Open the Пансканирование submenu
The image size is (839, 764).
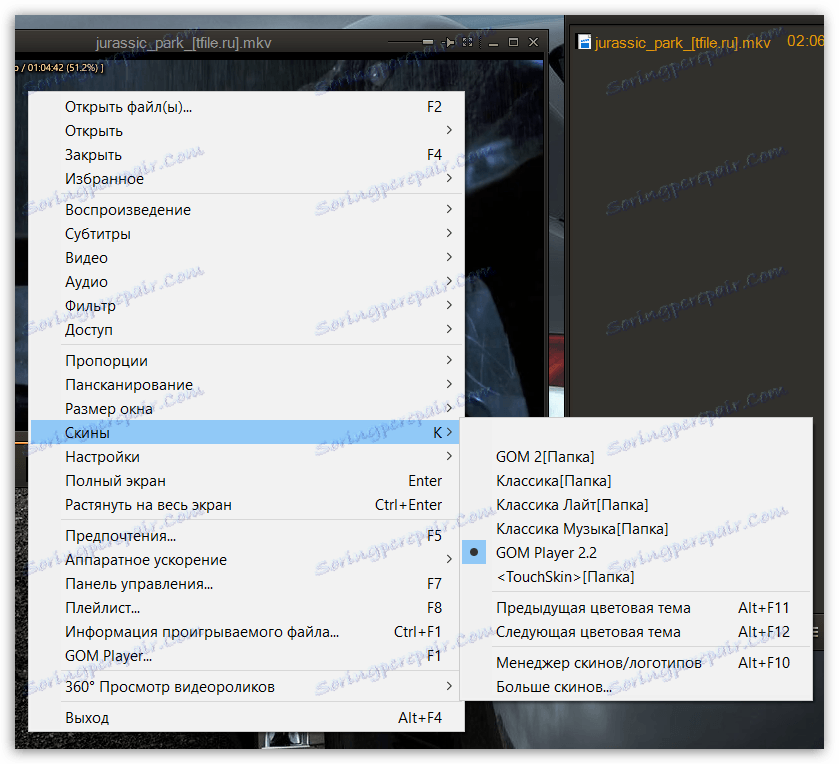[246, 385]
